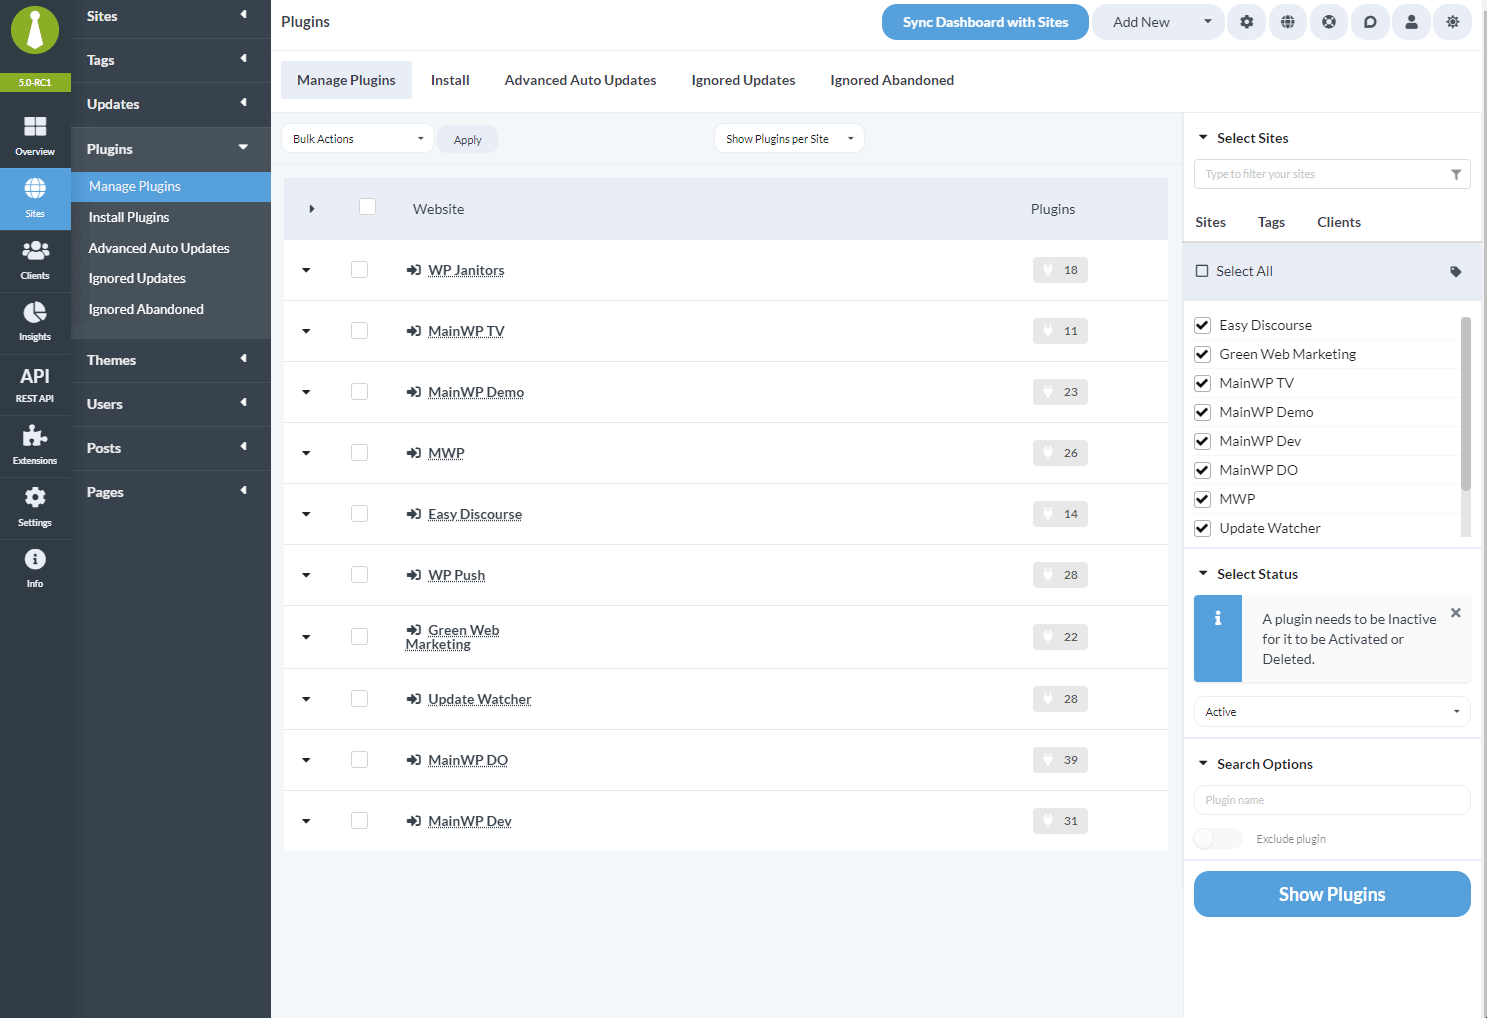Image resolution: width=1487 pixels, height=1018 pixels.
Task: Toggle the Select All sites checkbox
Action: pyautogui.click(x=1201, y=270)
